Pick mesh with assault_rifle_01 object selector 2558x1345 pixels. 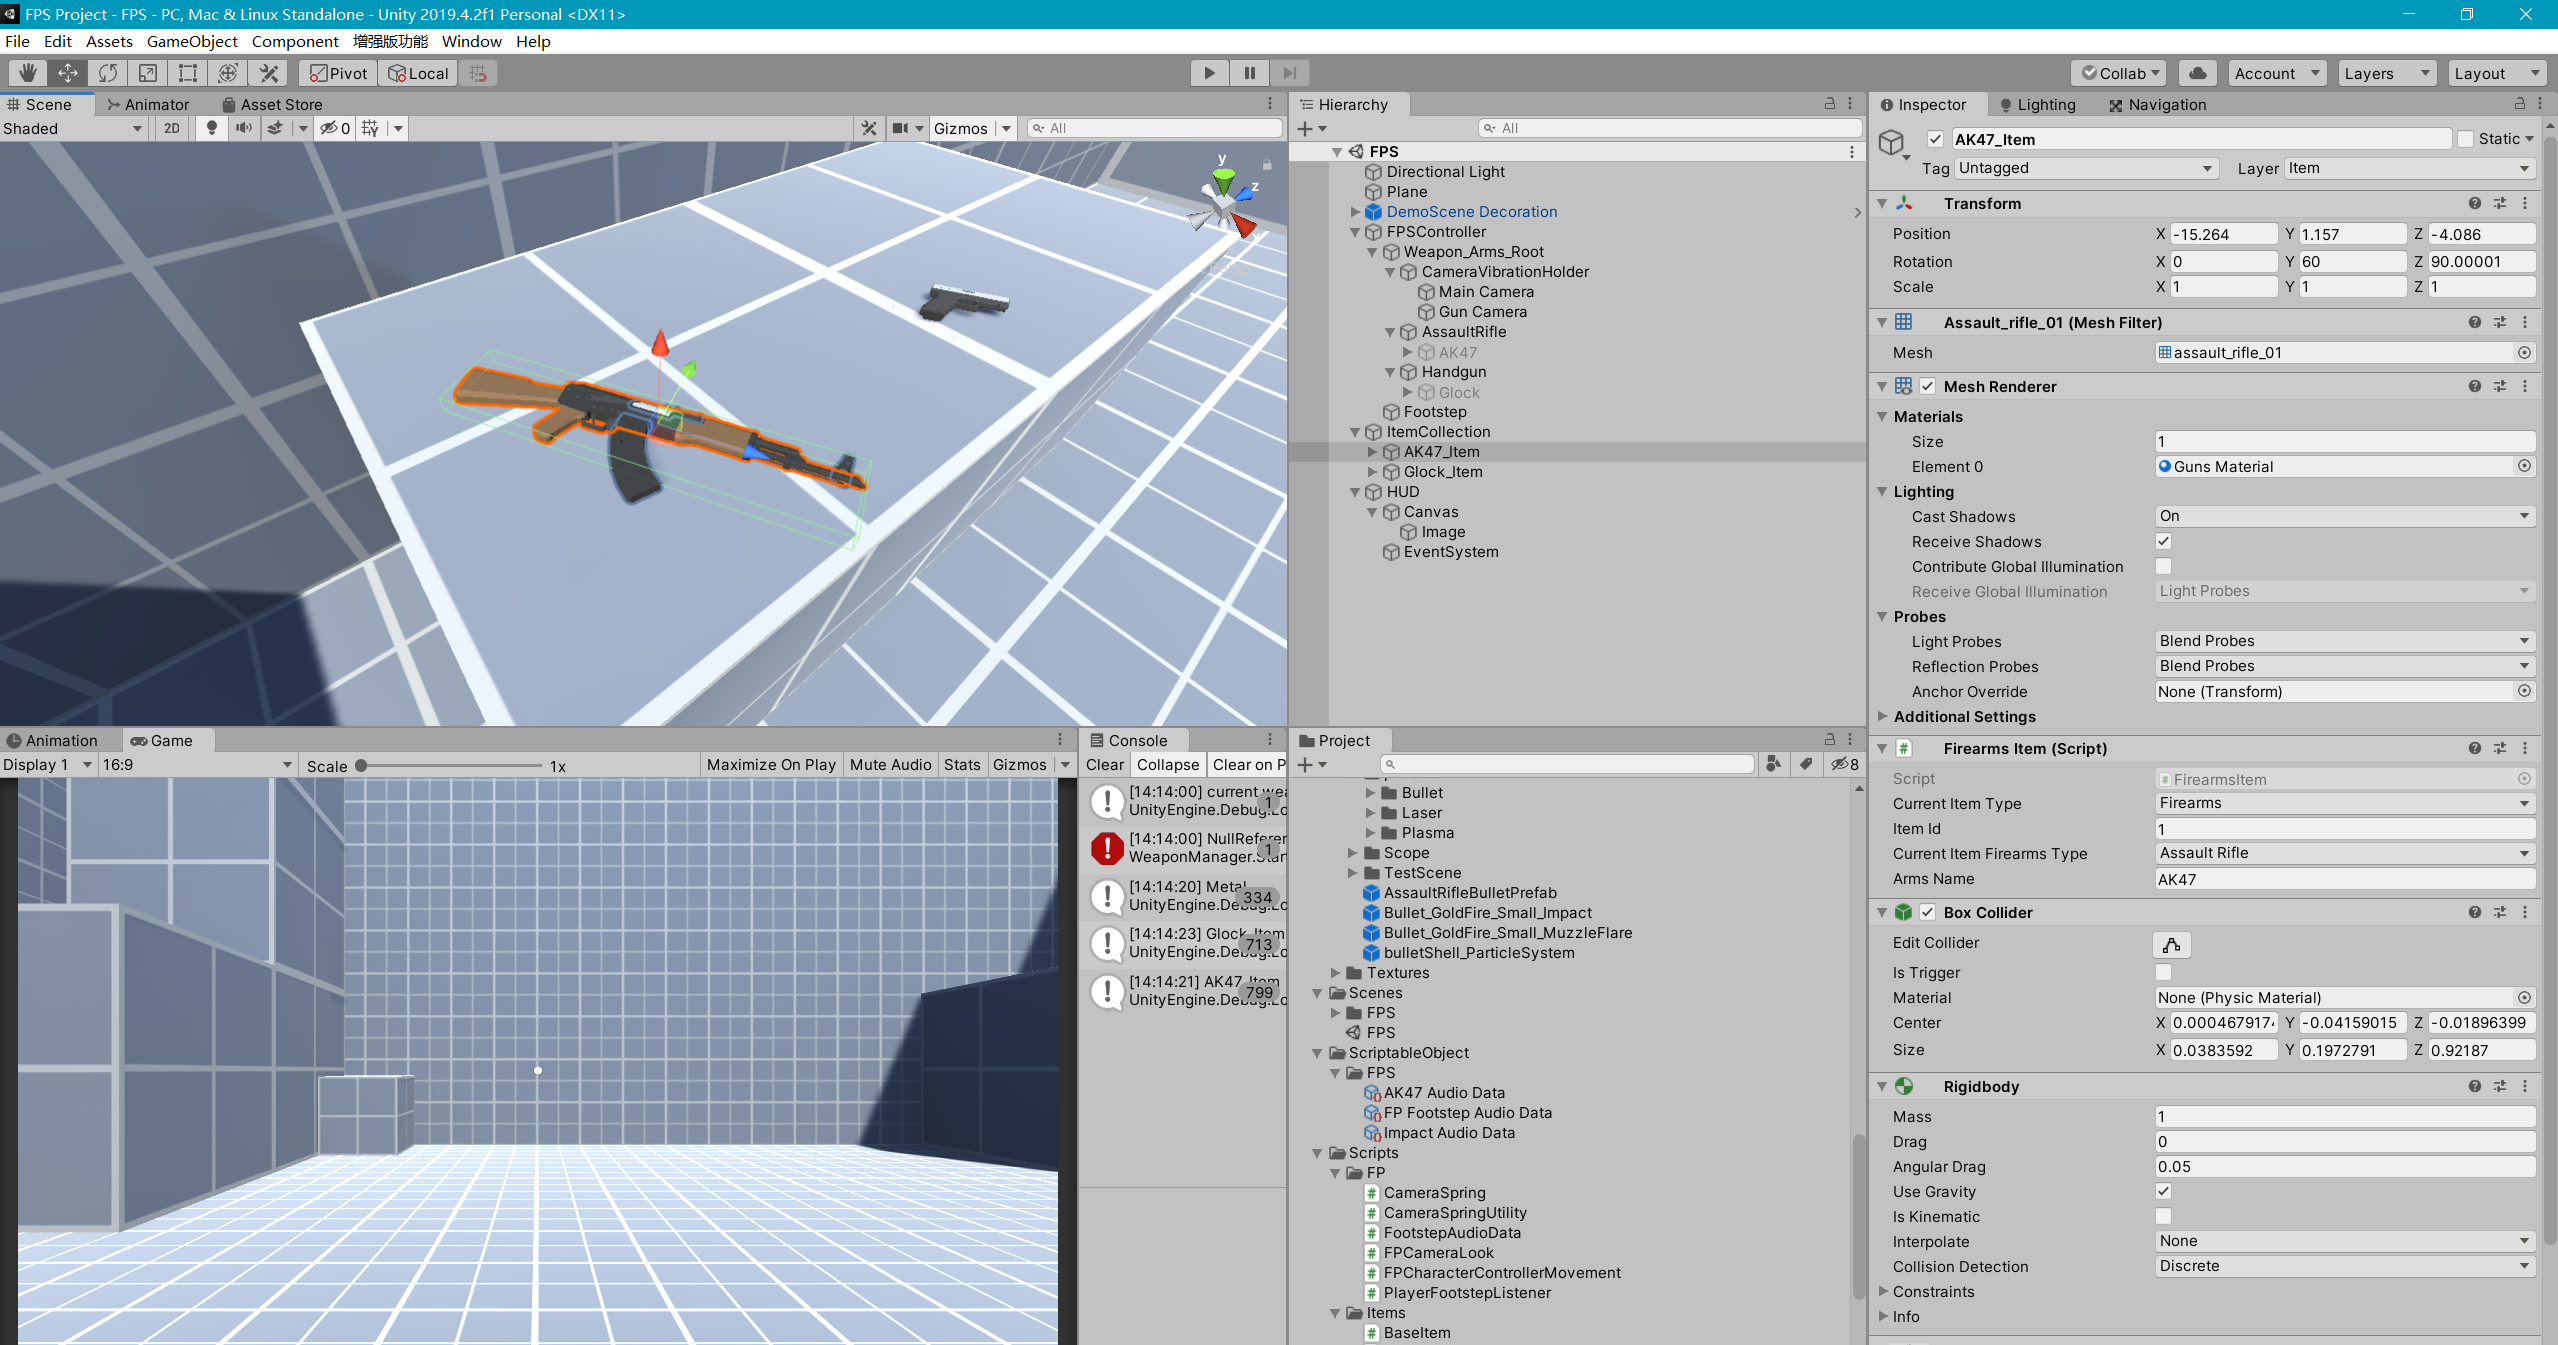(x=2524, y=352)
